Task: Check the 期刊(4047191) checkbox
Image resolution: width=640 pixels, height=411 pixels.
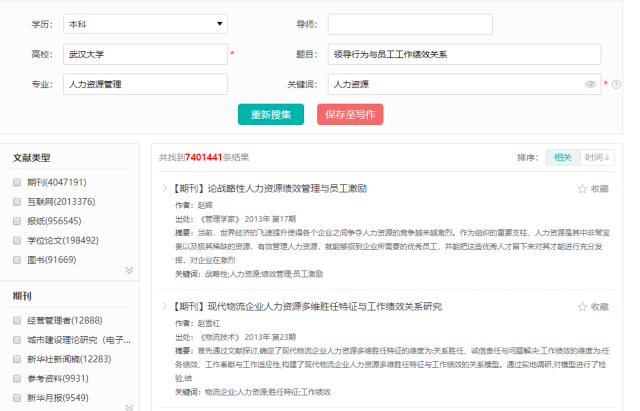Action: [17, 182]
